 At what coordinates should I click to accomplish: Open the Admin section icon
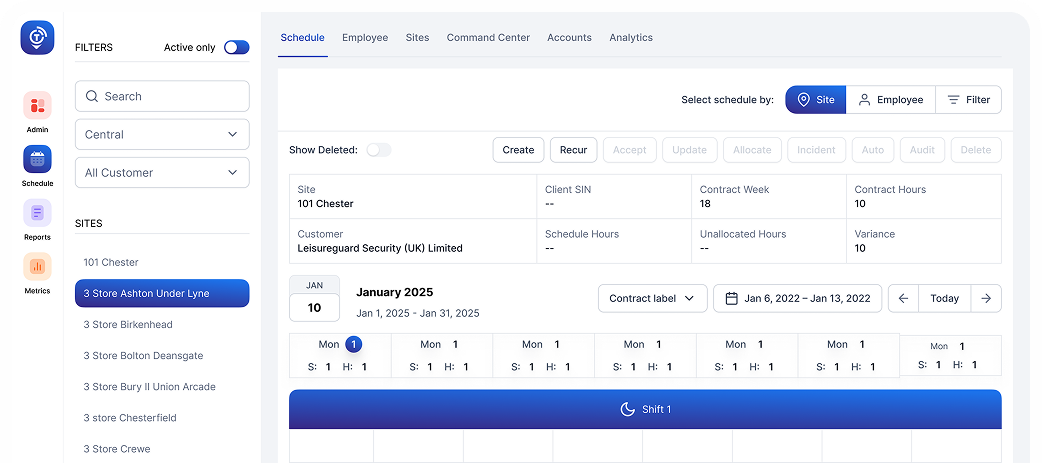37,105
